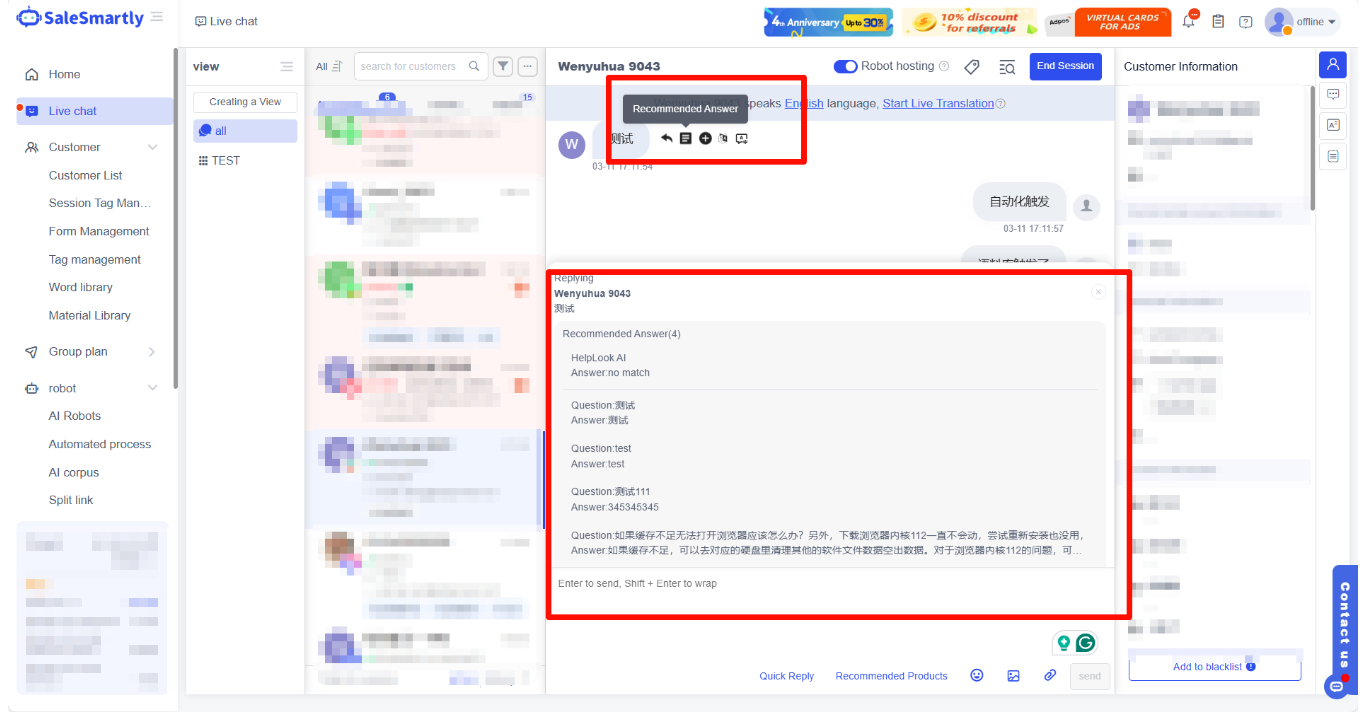Click the attach link icon
Screen dimensions: 1364x718
(x=1050, y=676)
